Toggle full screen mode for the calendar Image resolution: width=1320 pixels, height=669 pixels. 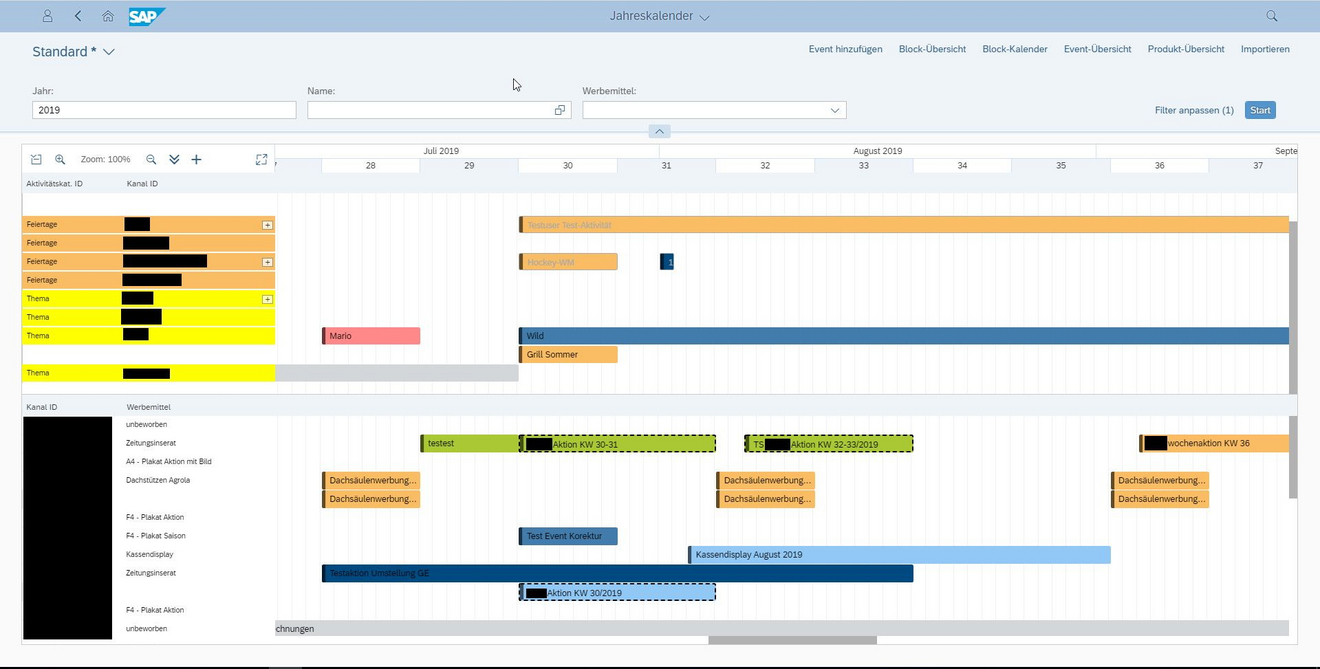(x=261, y=159)
